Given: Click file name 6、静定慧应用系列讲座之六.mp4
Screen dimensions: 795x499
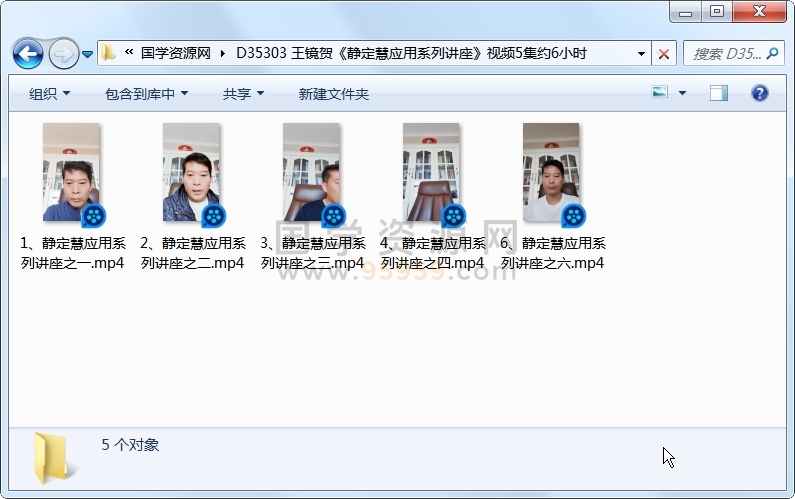Looking at the screenshot, I should [x=553, y=253].
